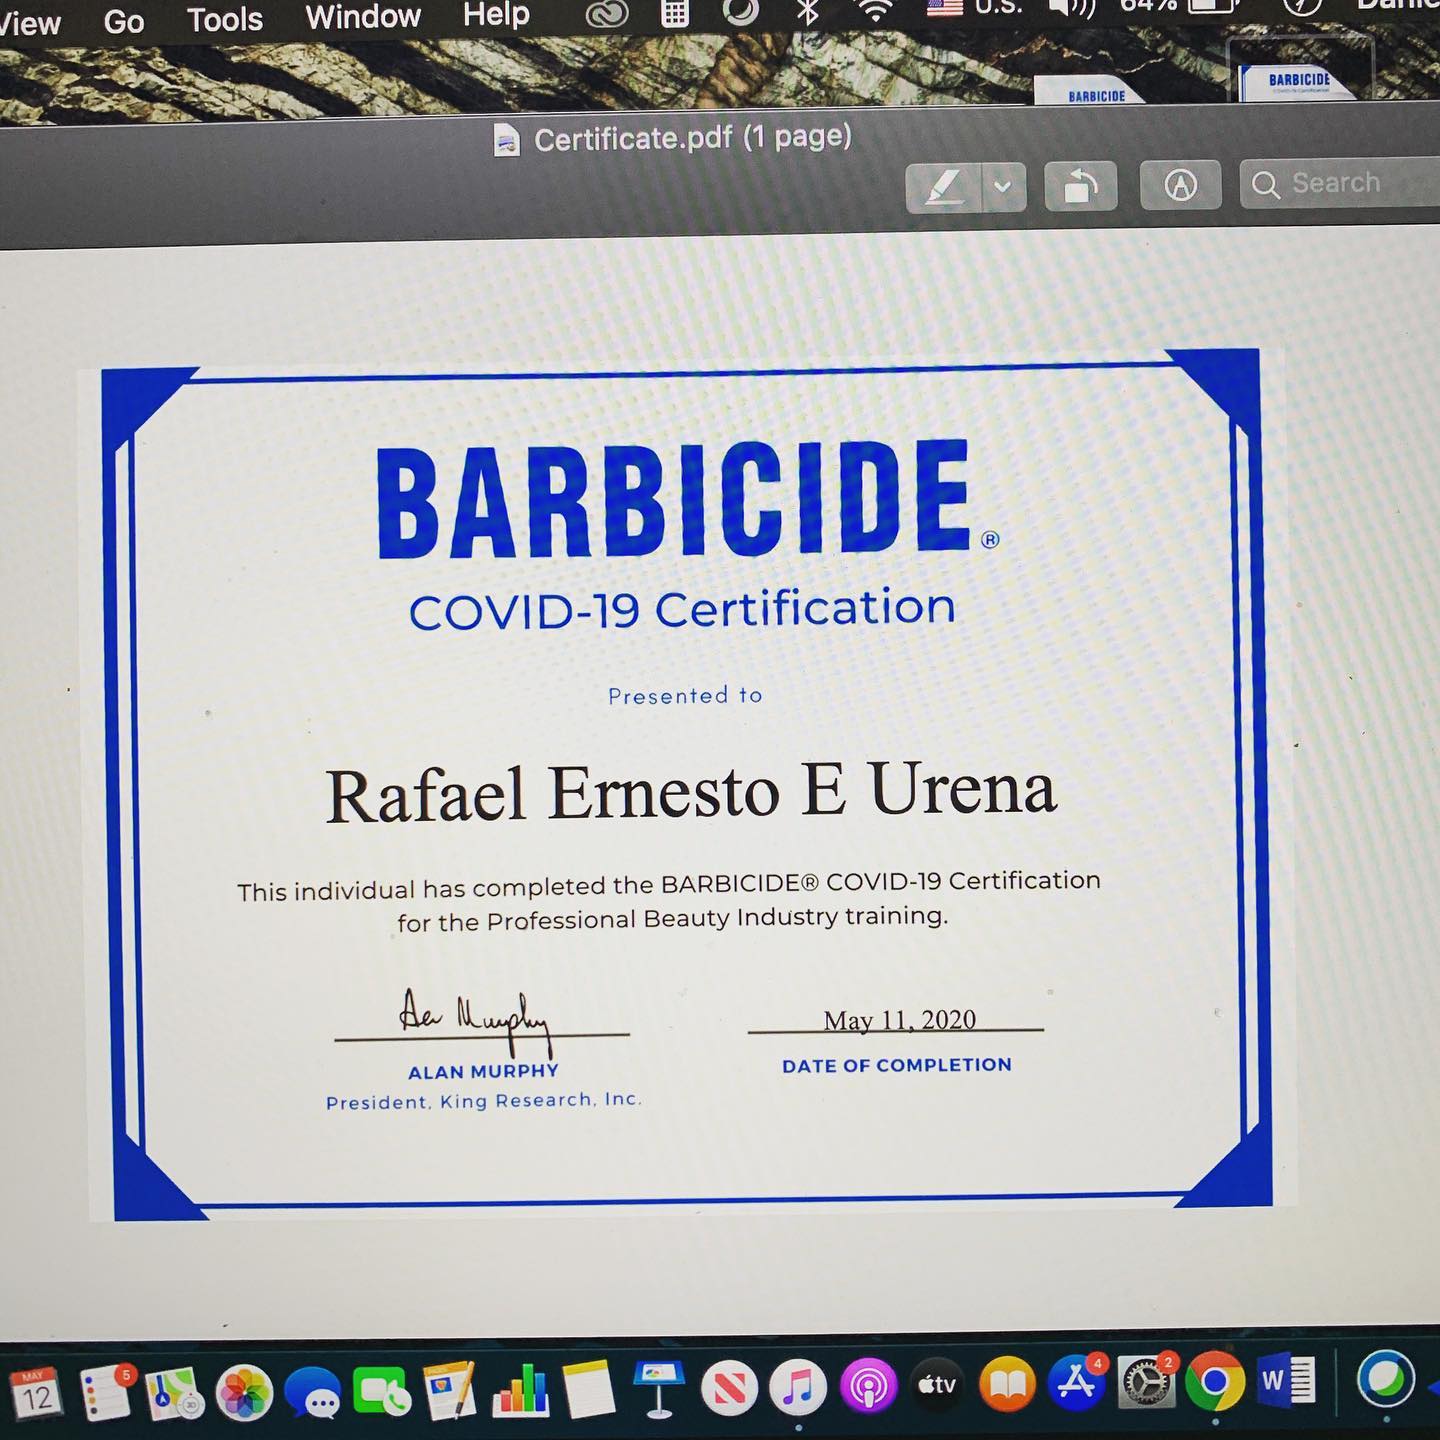Open the highlight color dropdown arrow
This screenshot has height=1440, width=1440.
click(x=1004, y=186)
